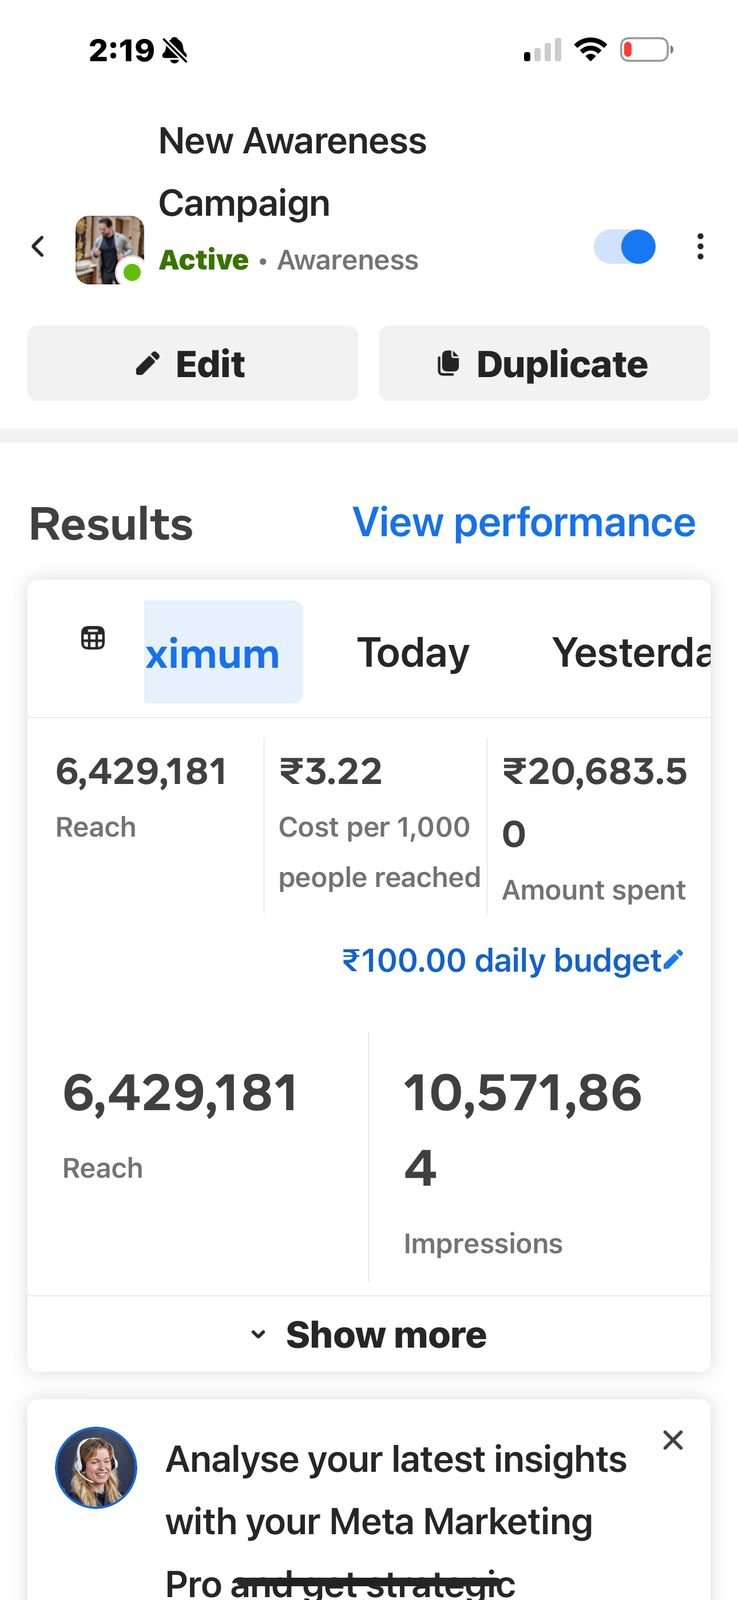Image resolution: width=738 pixels, height=1600 pixels.
Task: Open the three-dot campaign options menu
Action: coord(700,246)
